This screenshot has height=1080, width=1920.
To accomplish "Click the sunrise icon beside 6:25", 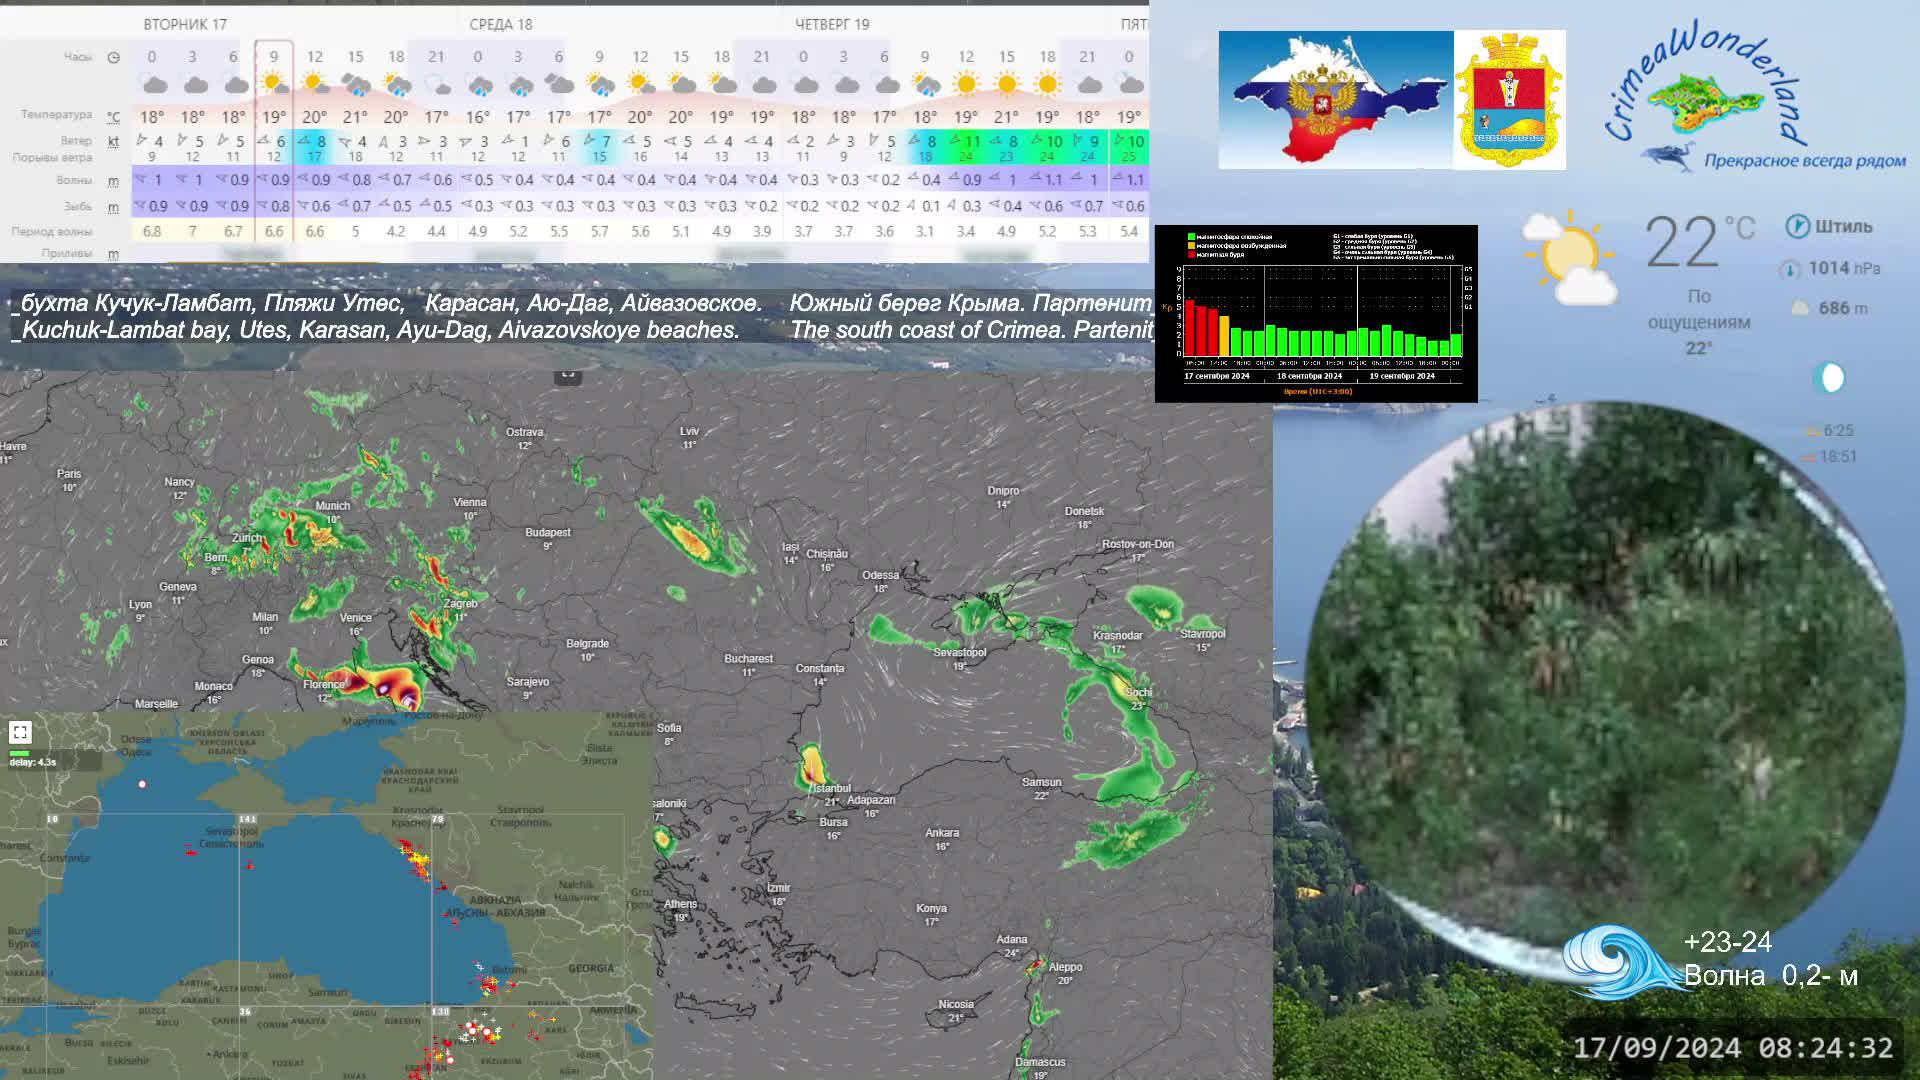I will pos(1811,431).
